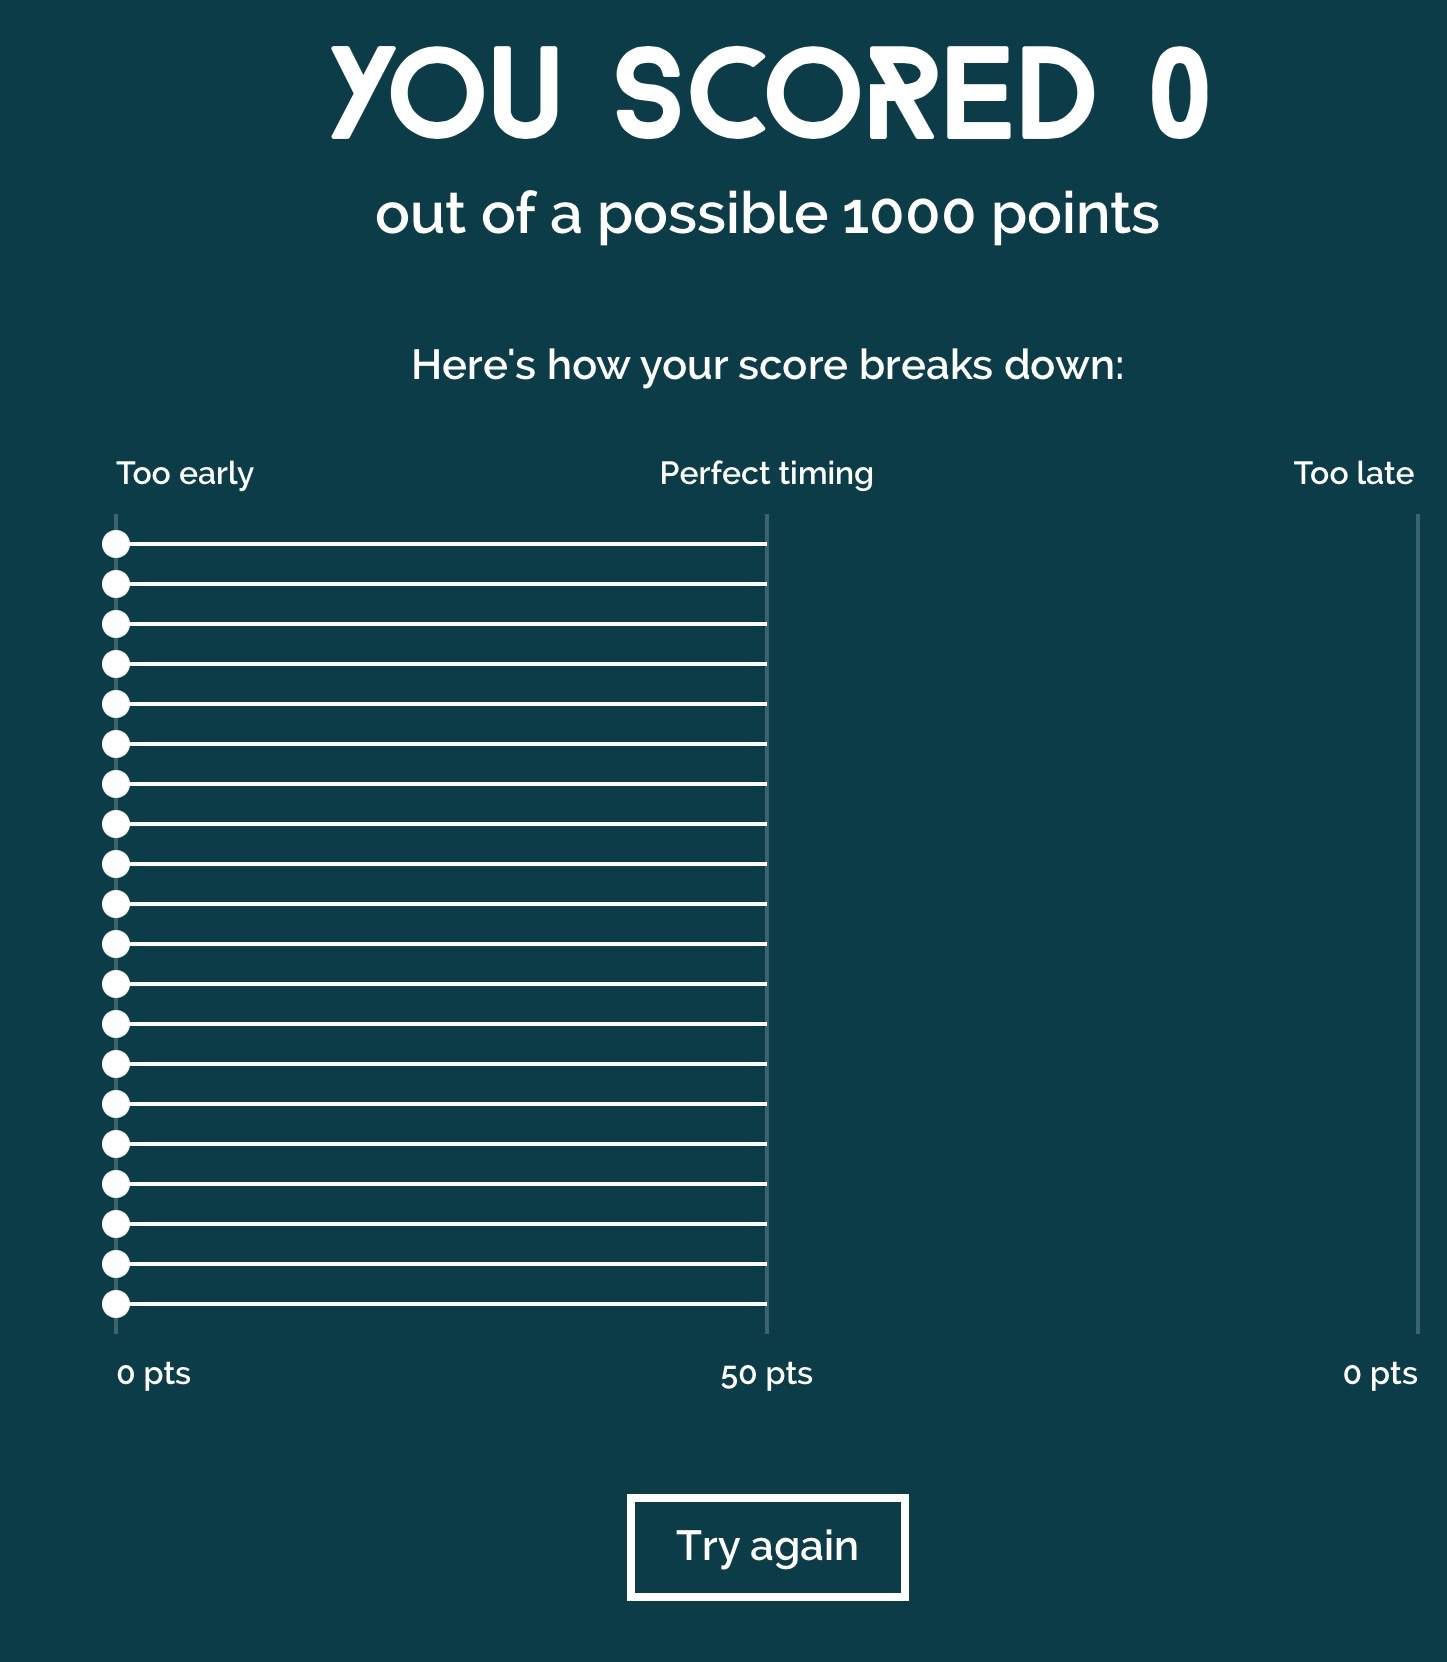Screen dimensions: 1447x1662
Task: Click the second result dot from top
Action: point(116,584)
